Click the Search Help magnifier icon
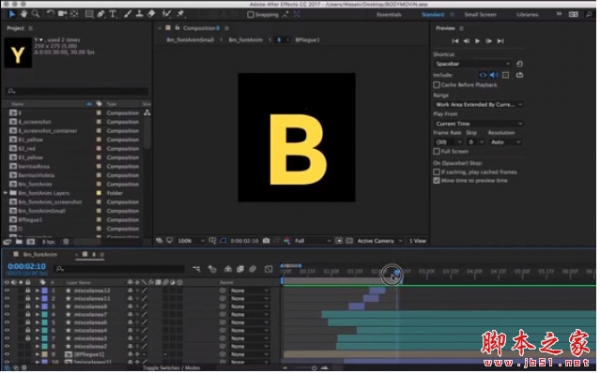Image resolution: width=600 pixels, height=373 pixels. coord(589,15)
